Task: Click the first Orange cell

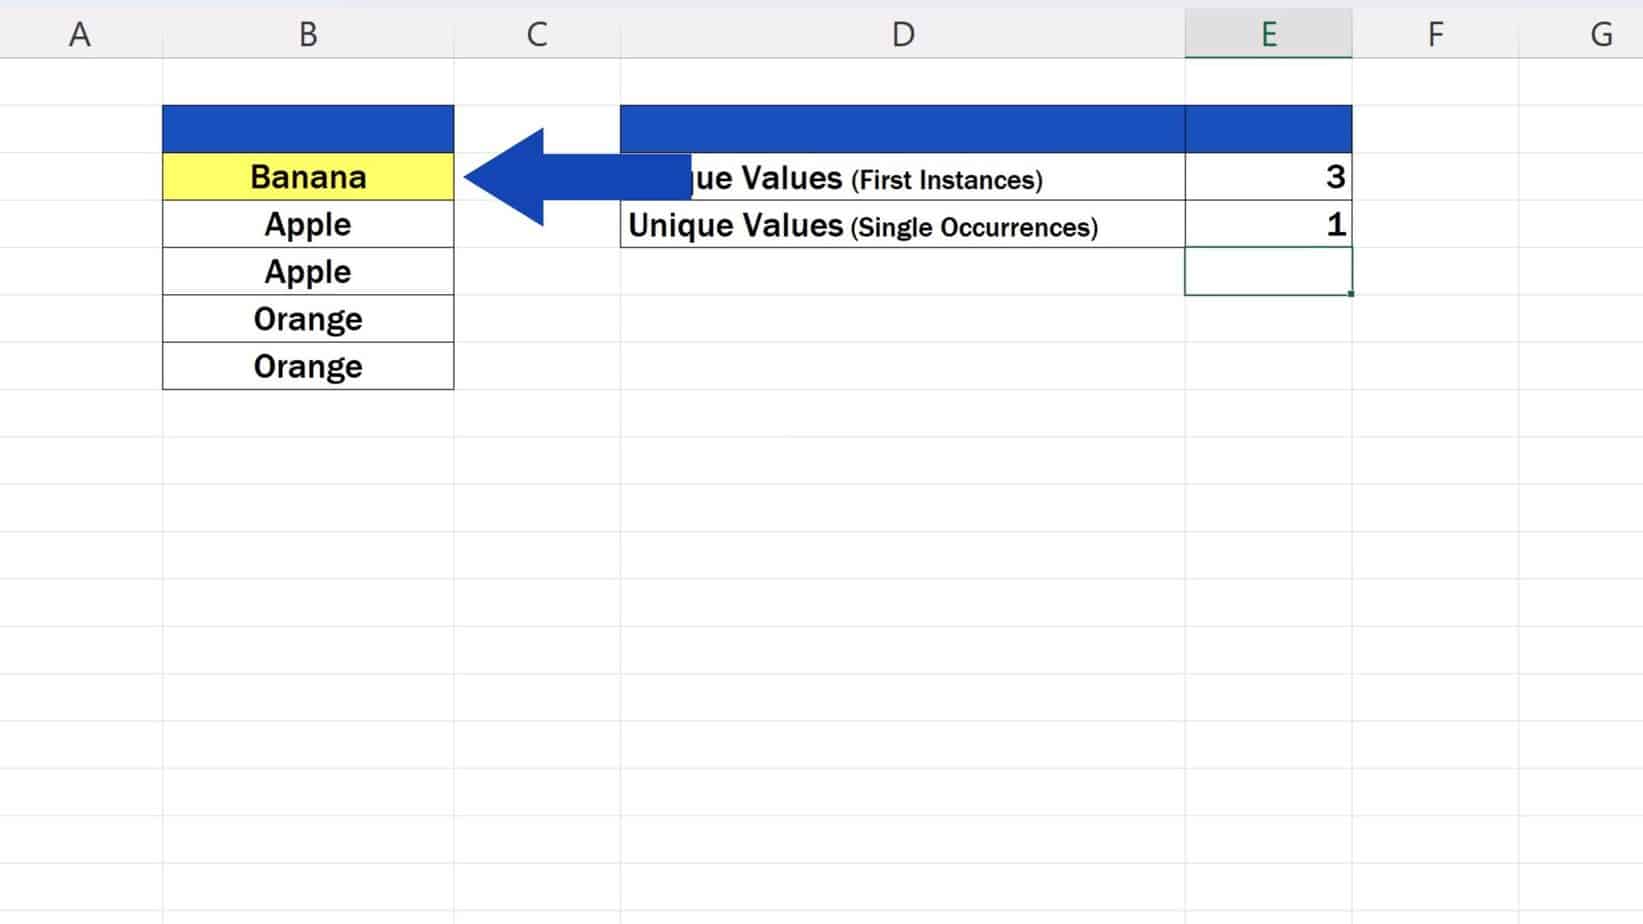Action: (x=307, y=318)
